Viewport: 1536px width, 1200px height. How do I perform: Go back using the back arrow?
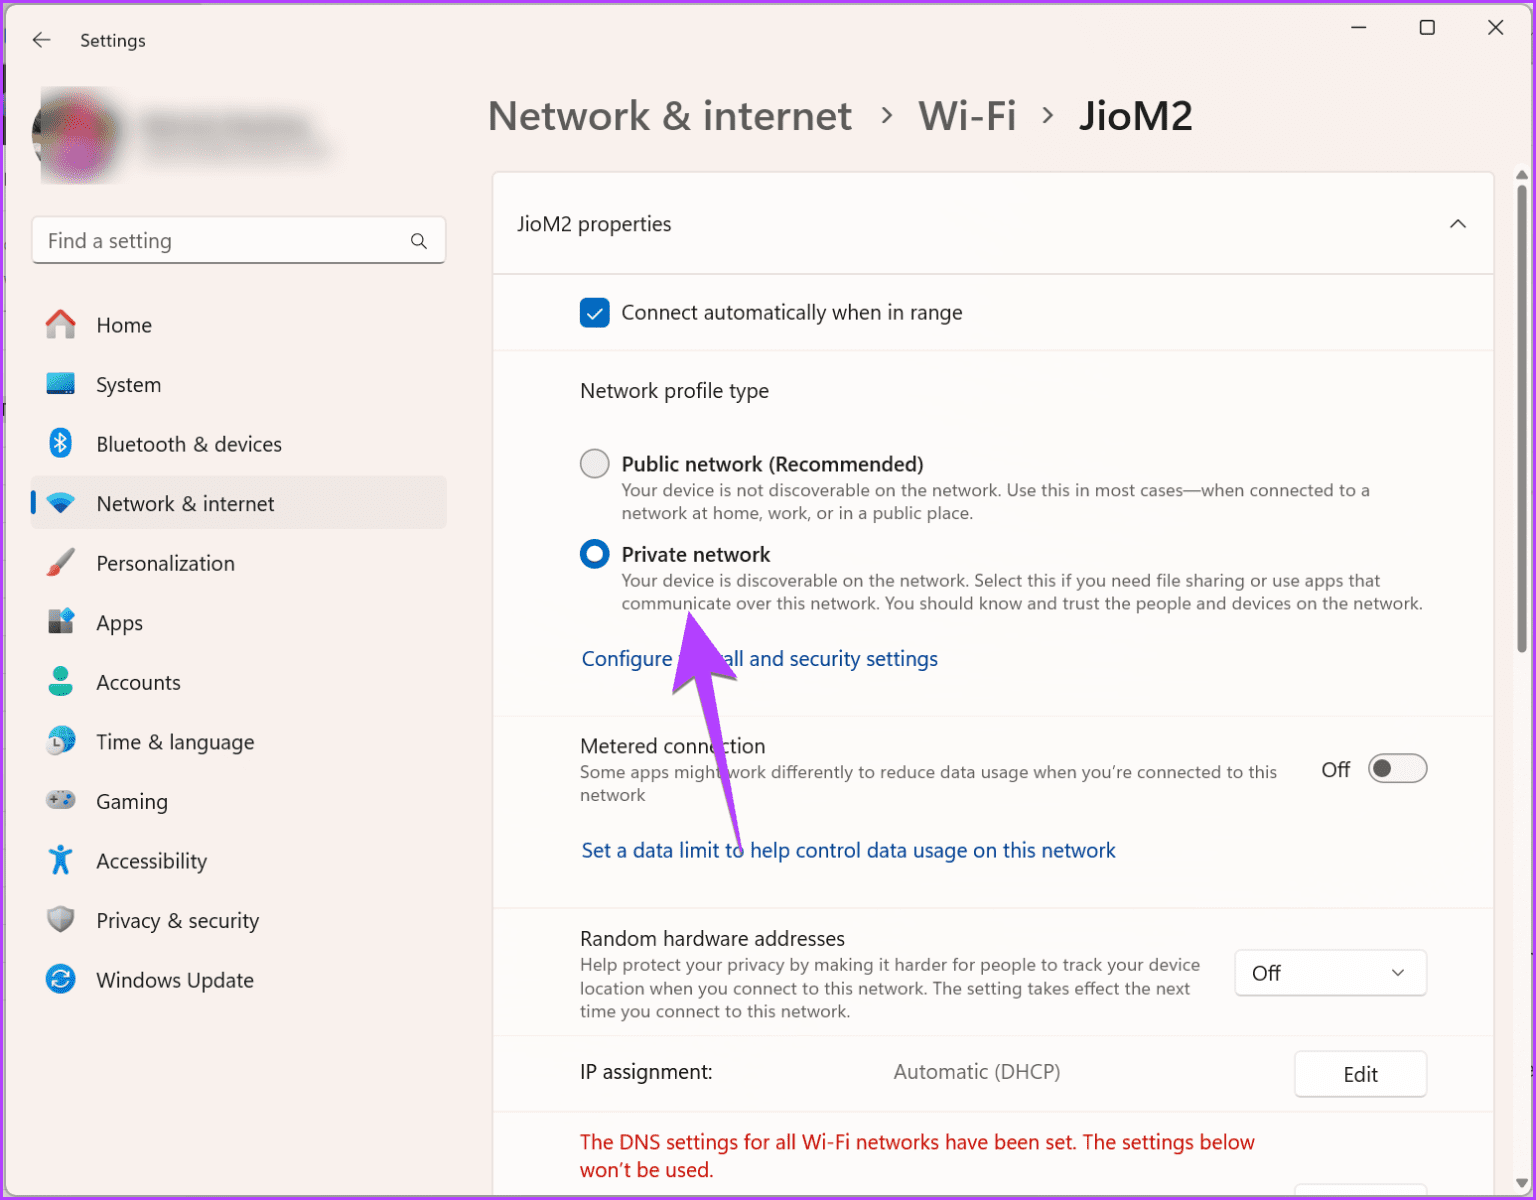point(41,40)
